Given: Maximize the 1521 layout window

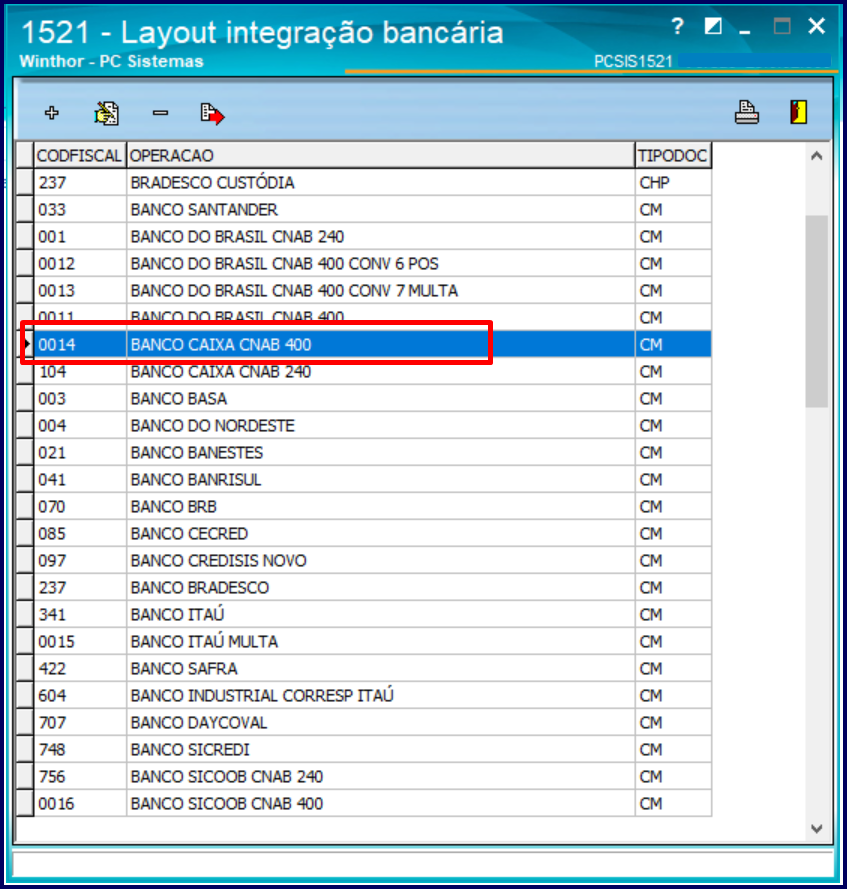Looking at the screenshot, I should pyautogui.click(x=782, y=26).
